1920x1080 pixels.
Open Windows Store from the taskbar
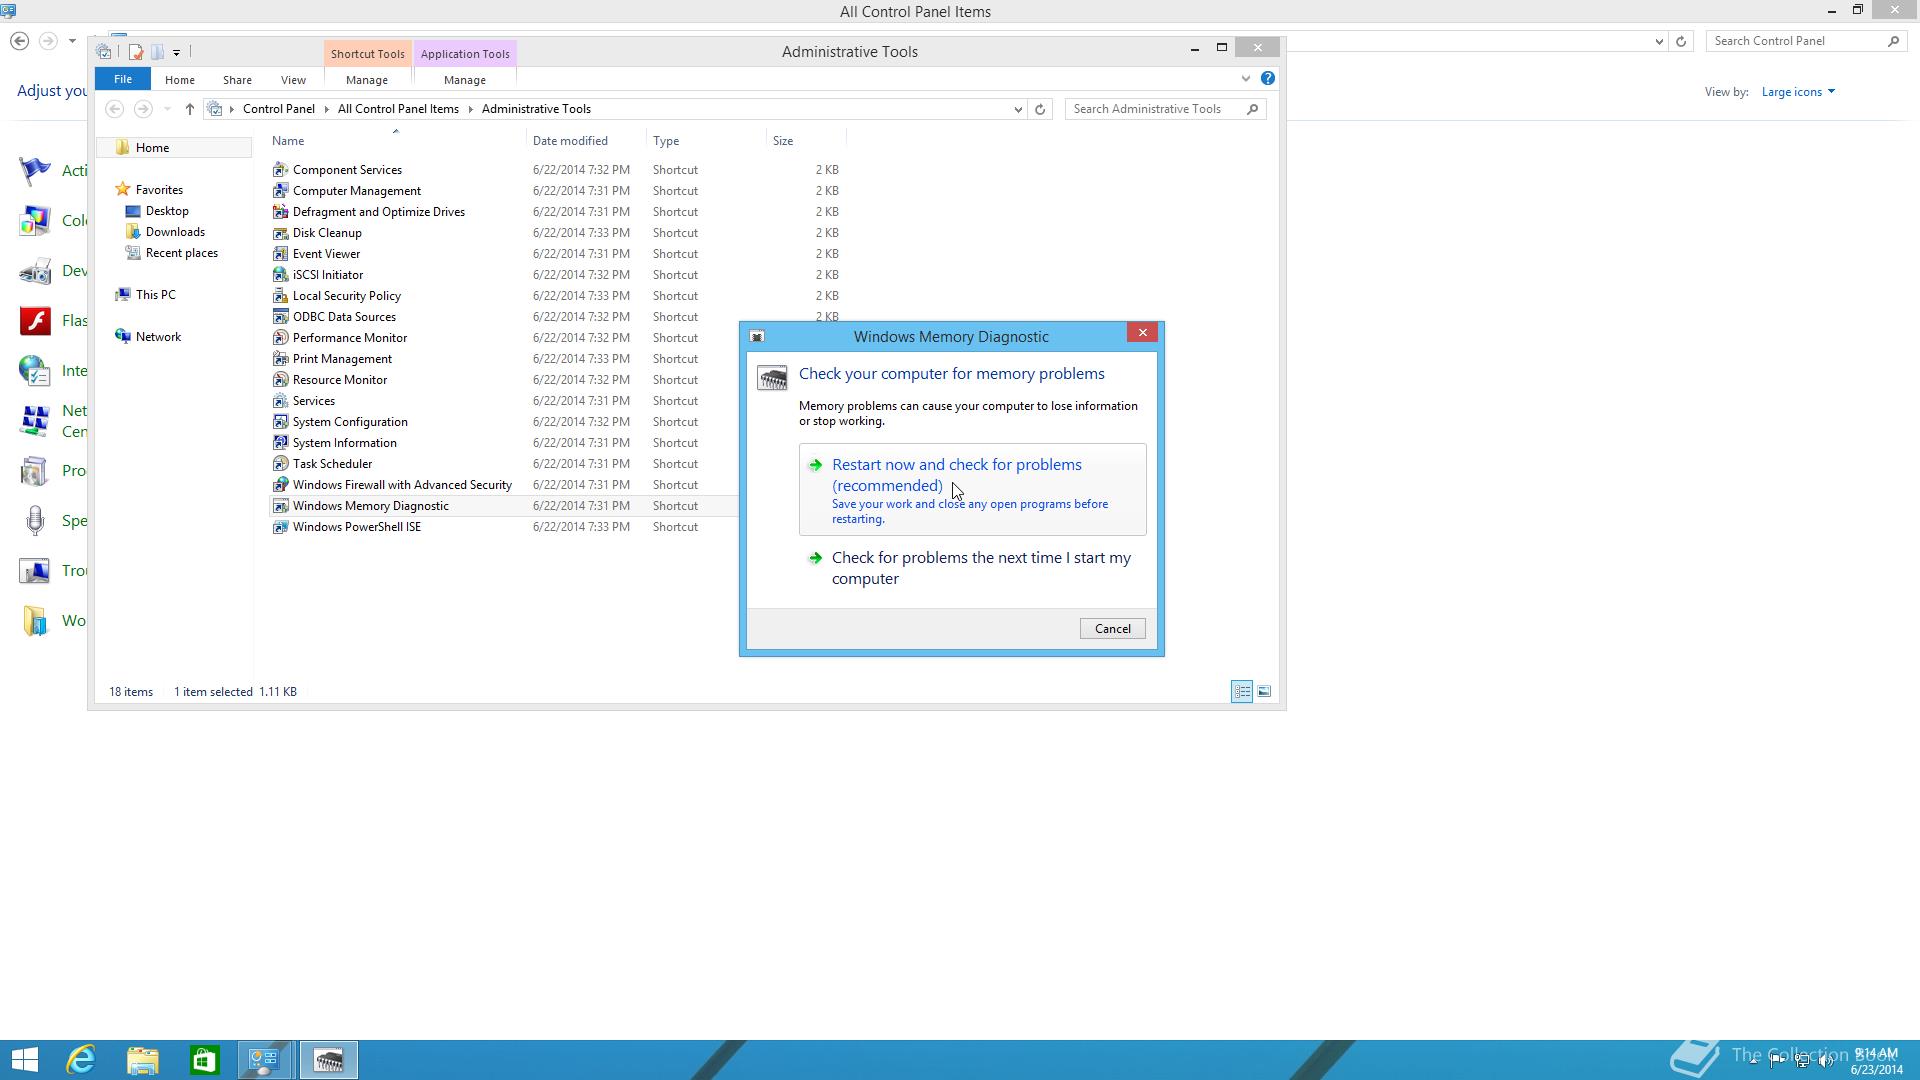pos(205,1060)
